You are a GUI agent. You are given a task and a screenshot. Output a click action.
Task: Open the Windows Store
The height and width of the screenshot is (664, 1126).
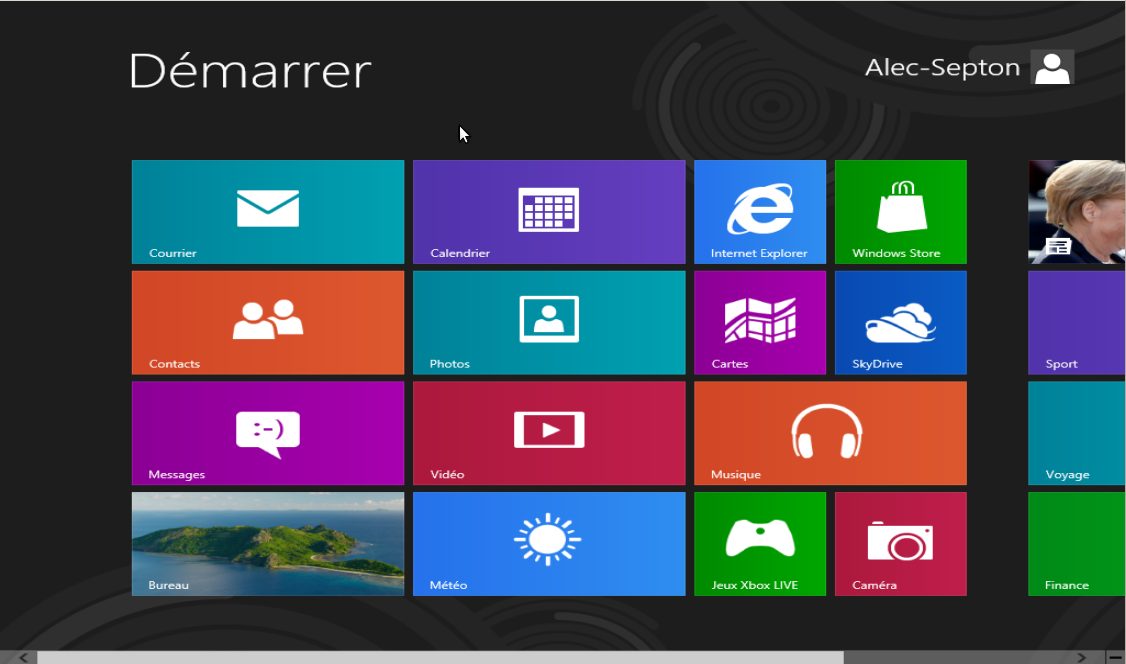point(899,211)
